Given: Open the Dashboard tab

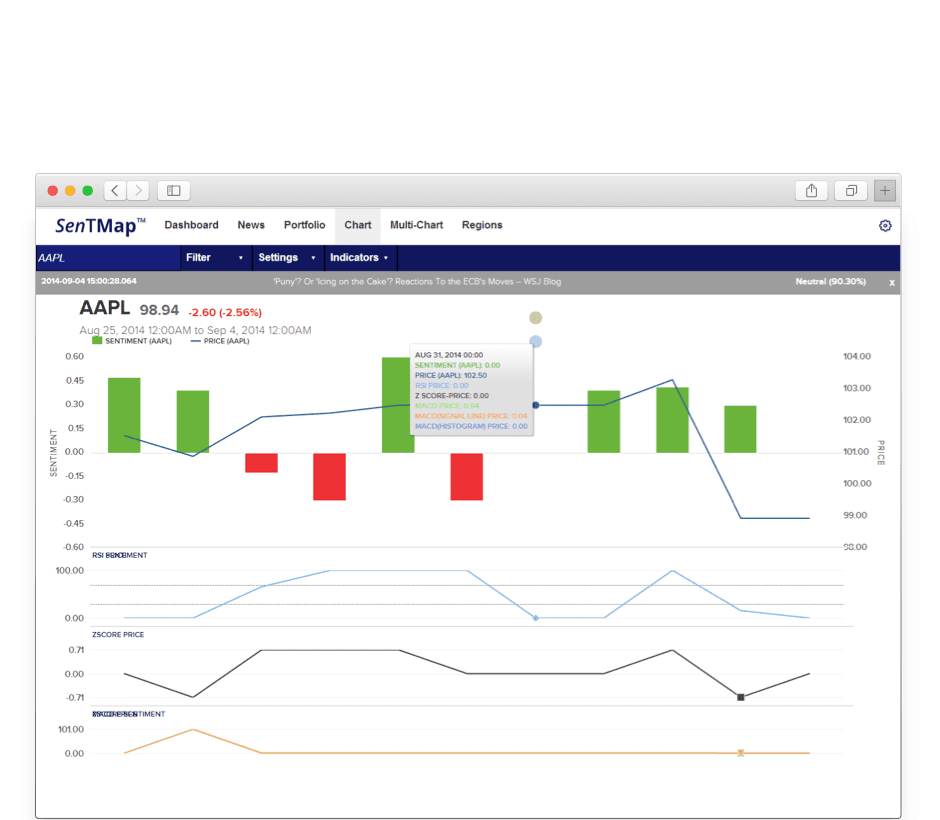Looking at the screenshot, I should pos(191,225).
